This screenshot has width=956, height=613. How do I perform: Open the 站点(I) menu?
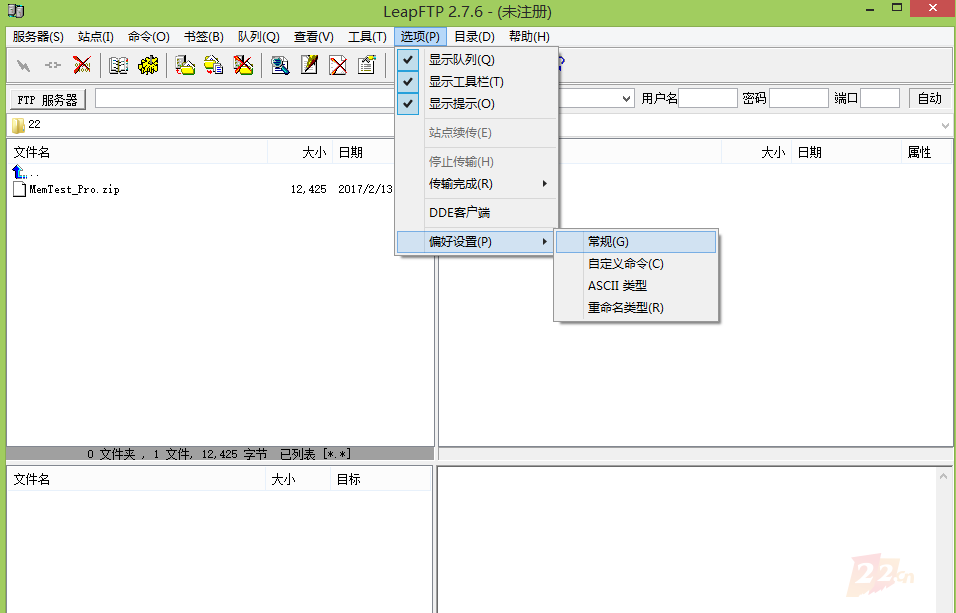pyautogui.click(x=96, y=37)
